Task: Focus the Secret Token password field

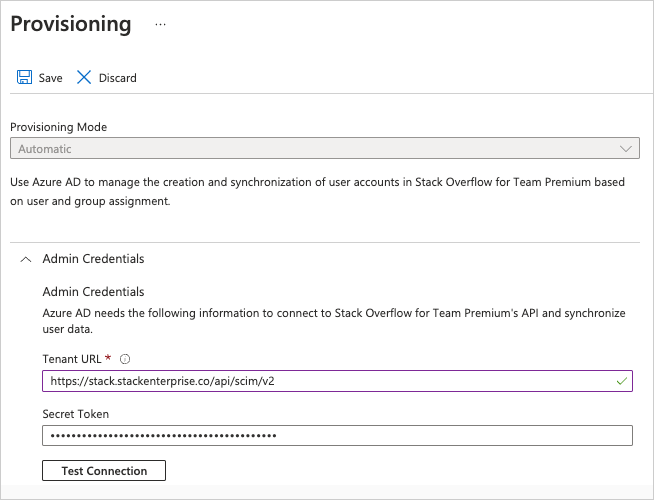Action: tap(337, 435)
